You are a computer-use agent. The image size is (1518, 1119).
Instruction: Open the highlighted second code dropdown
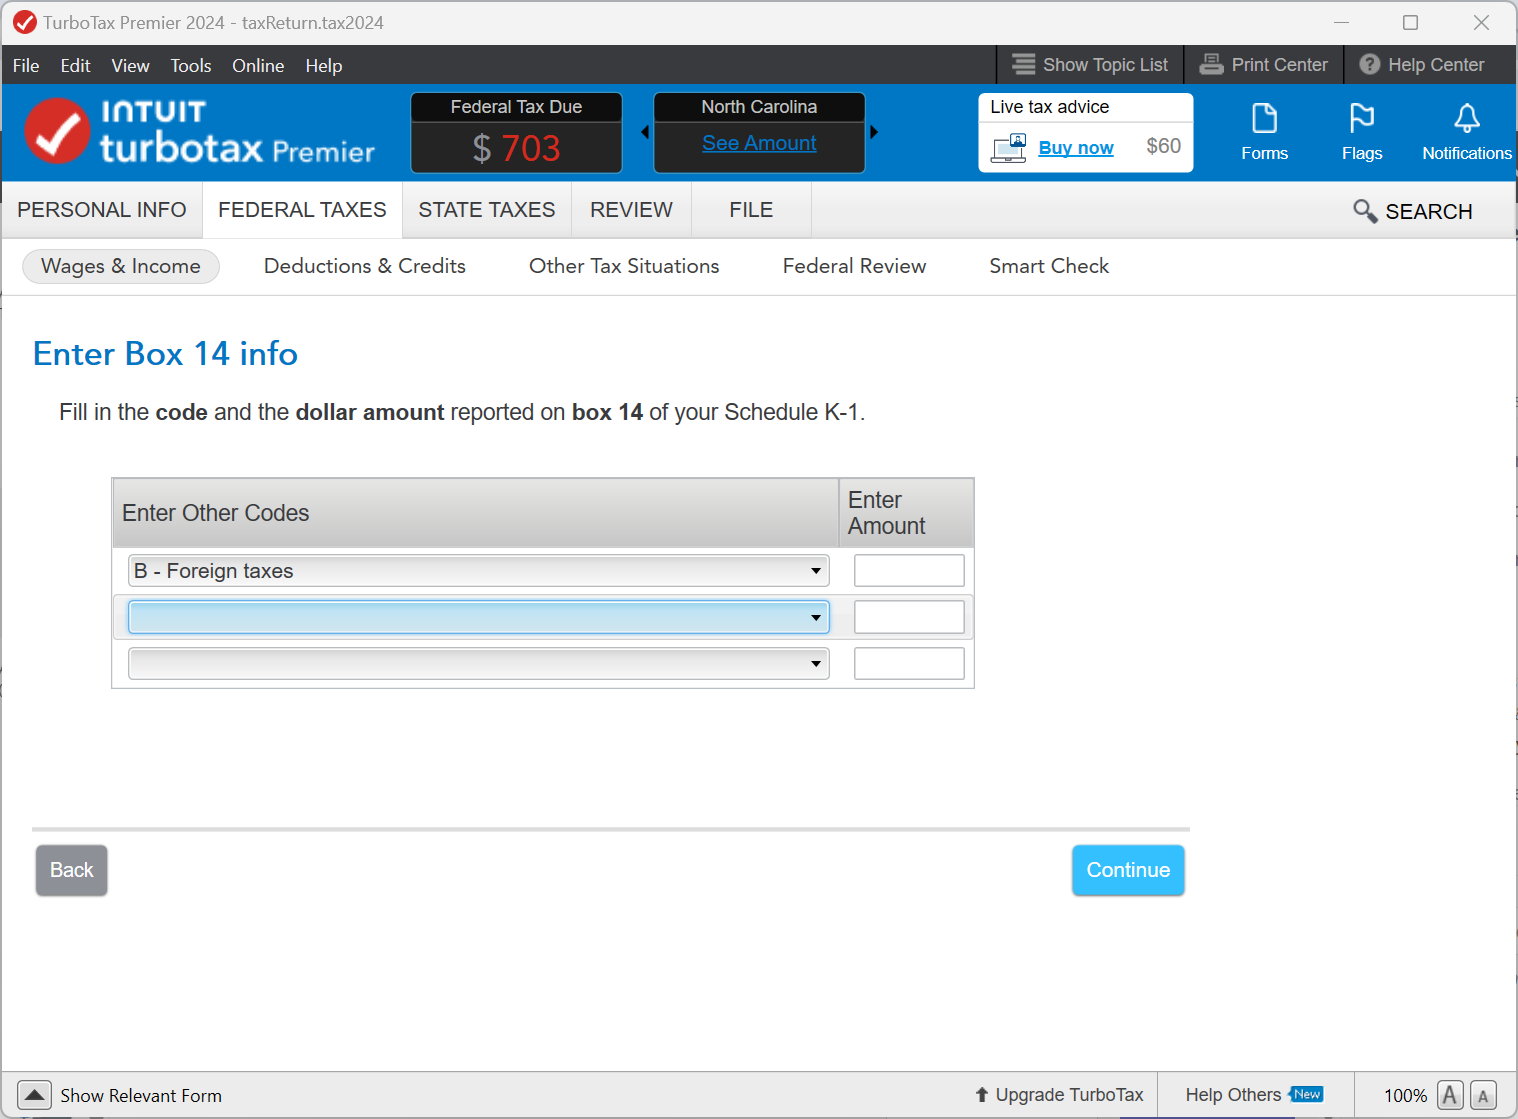(479, 617)
